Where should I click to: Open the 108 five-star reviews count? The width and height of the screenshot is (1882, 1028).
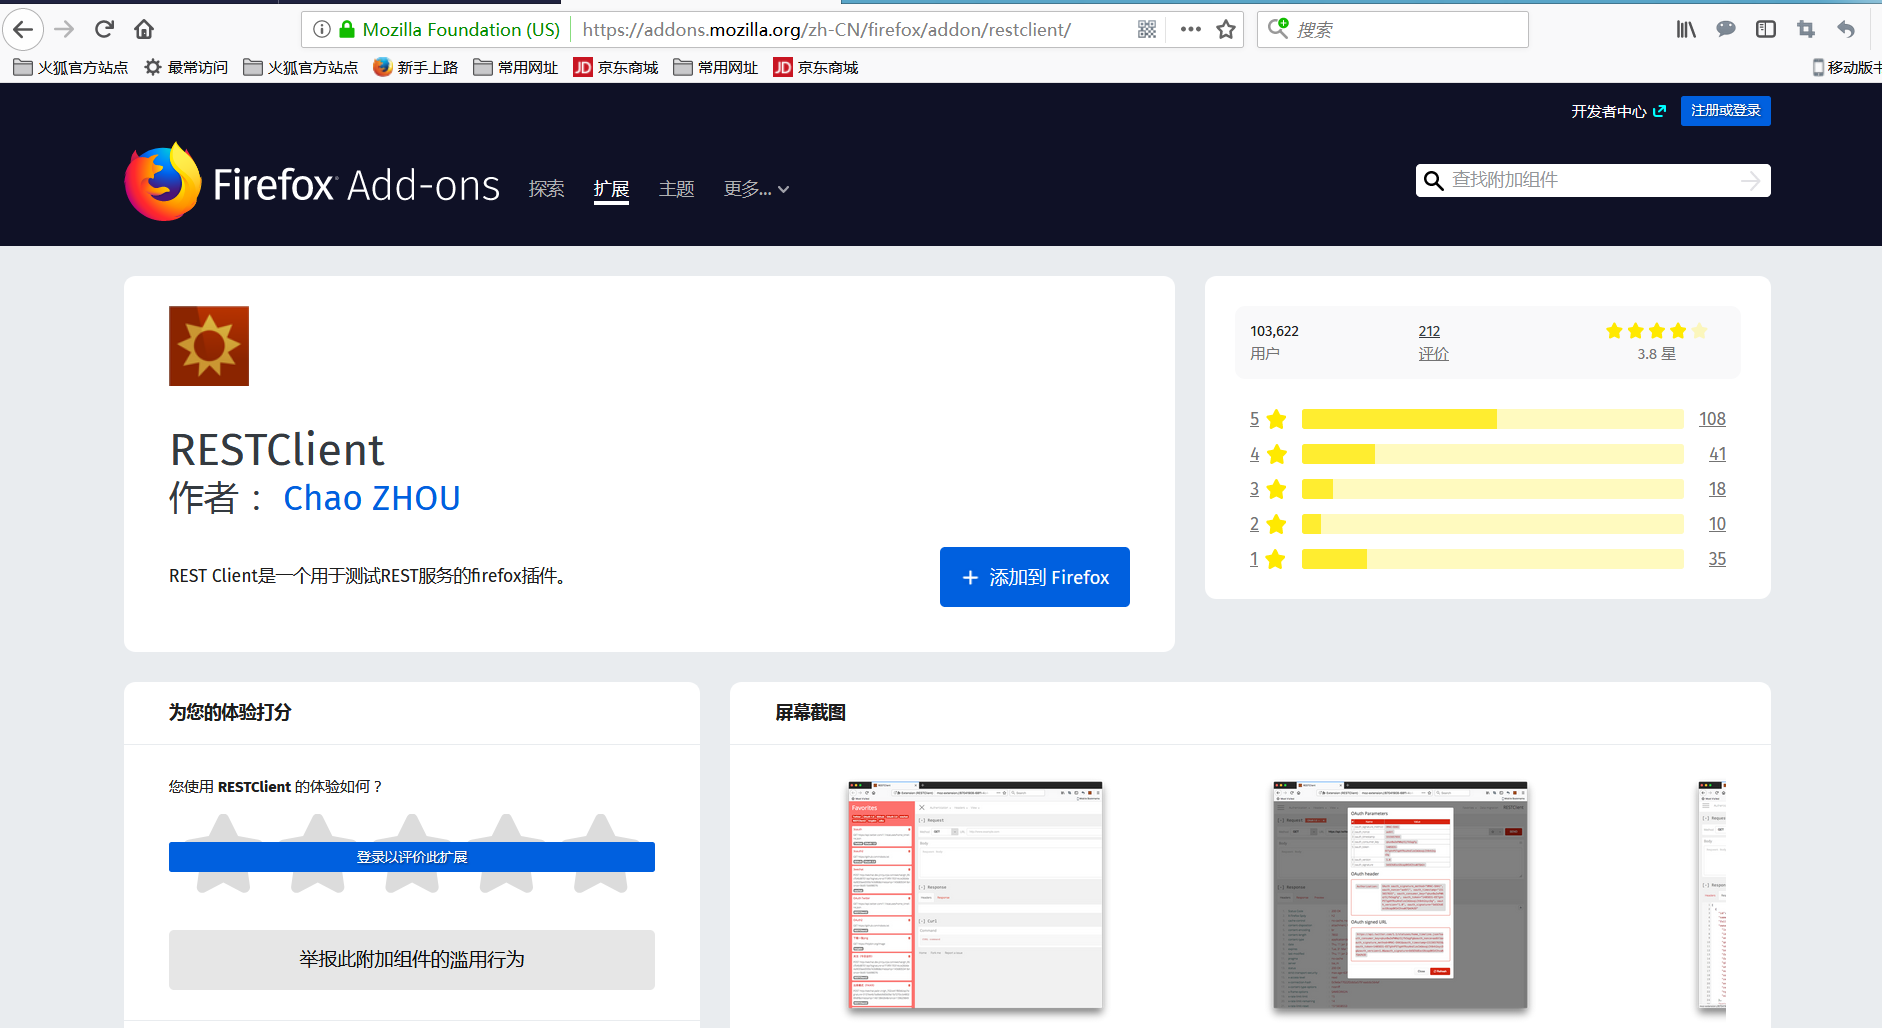click(1712, 419)
